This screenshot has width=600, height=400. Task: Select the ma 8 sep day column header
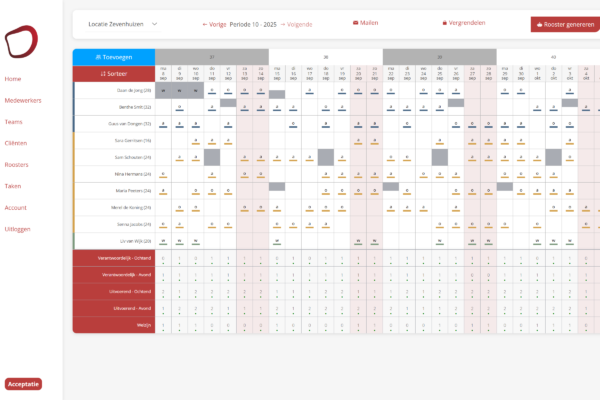coord(163,73)
